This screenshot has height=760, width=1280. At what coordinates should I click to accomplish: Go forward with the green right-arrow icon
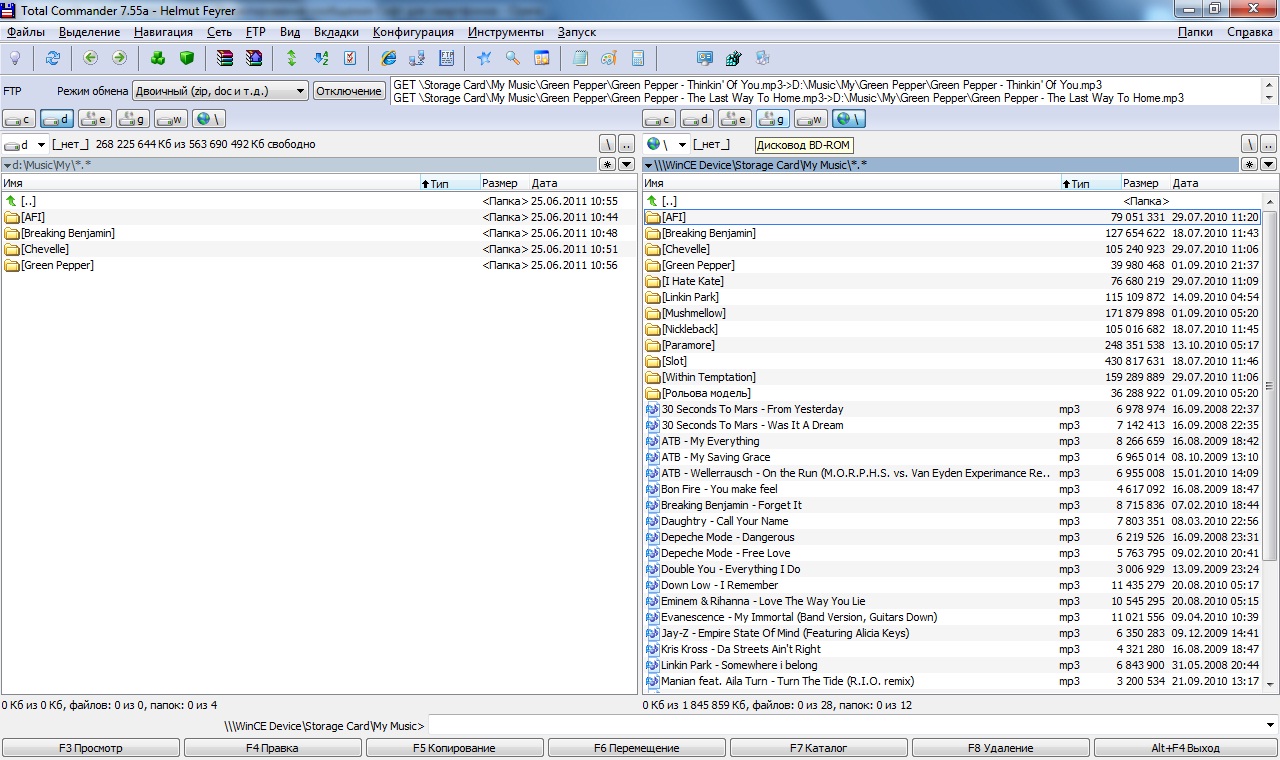pyautogui.click(x=119, y=58)
